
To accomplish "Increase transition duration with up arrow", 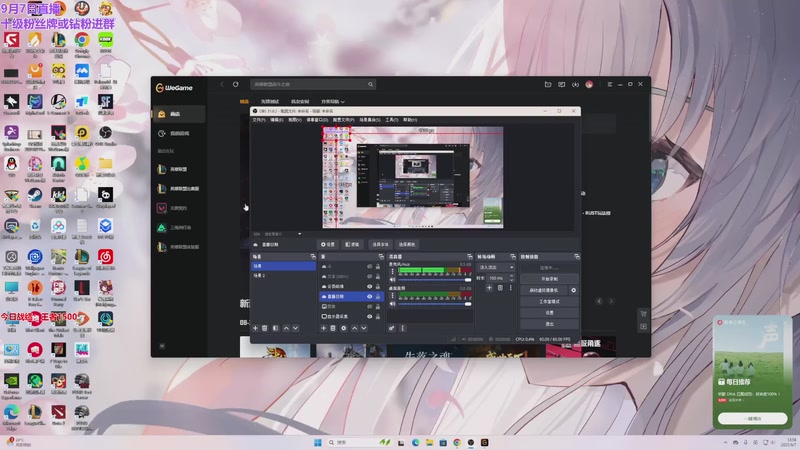I will 511,276.
